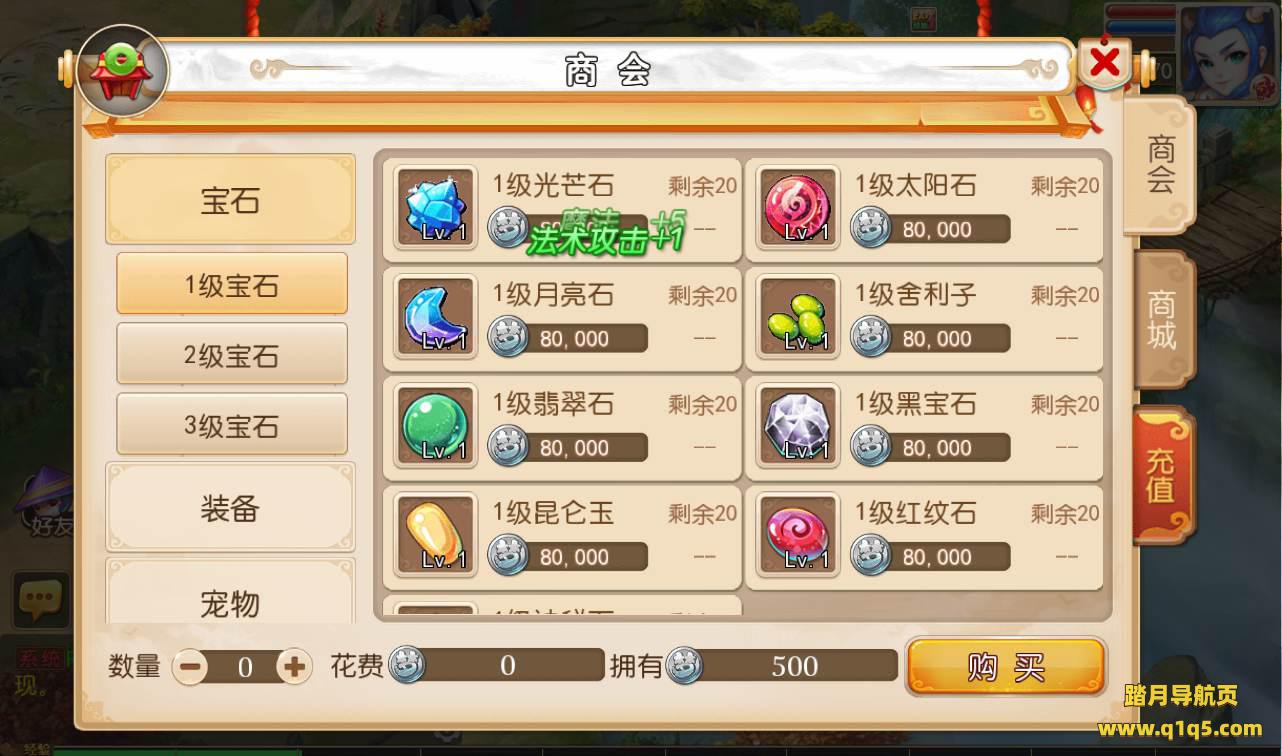Screen dimensions: 1282x756
Task: Click the 购买 buy button
Action: [1006, 667]
